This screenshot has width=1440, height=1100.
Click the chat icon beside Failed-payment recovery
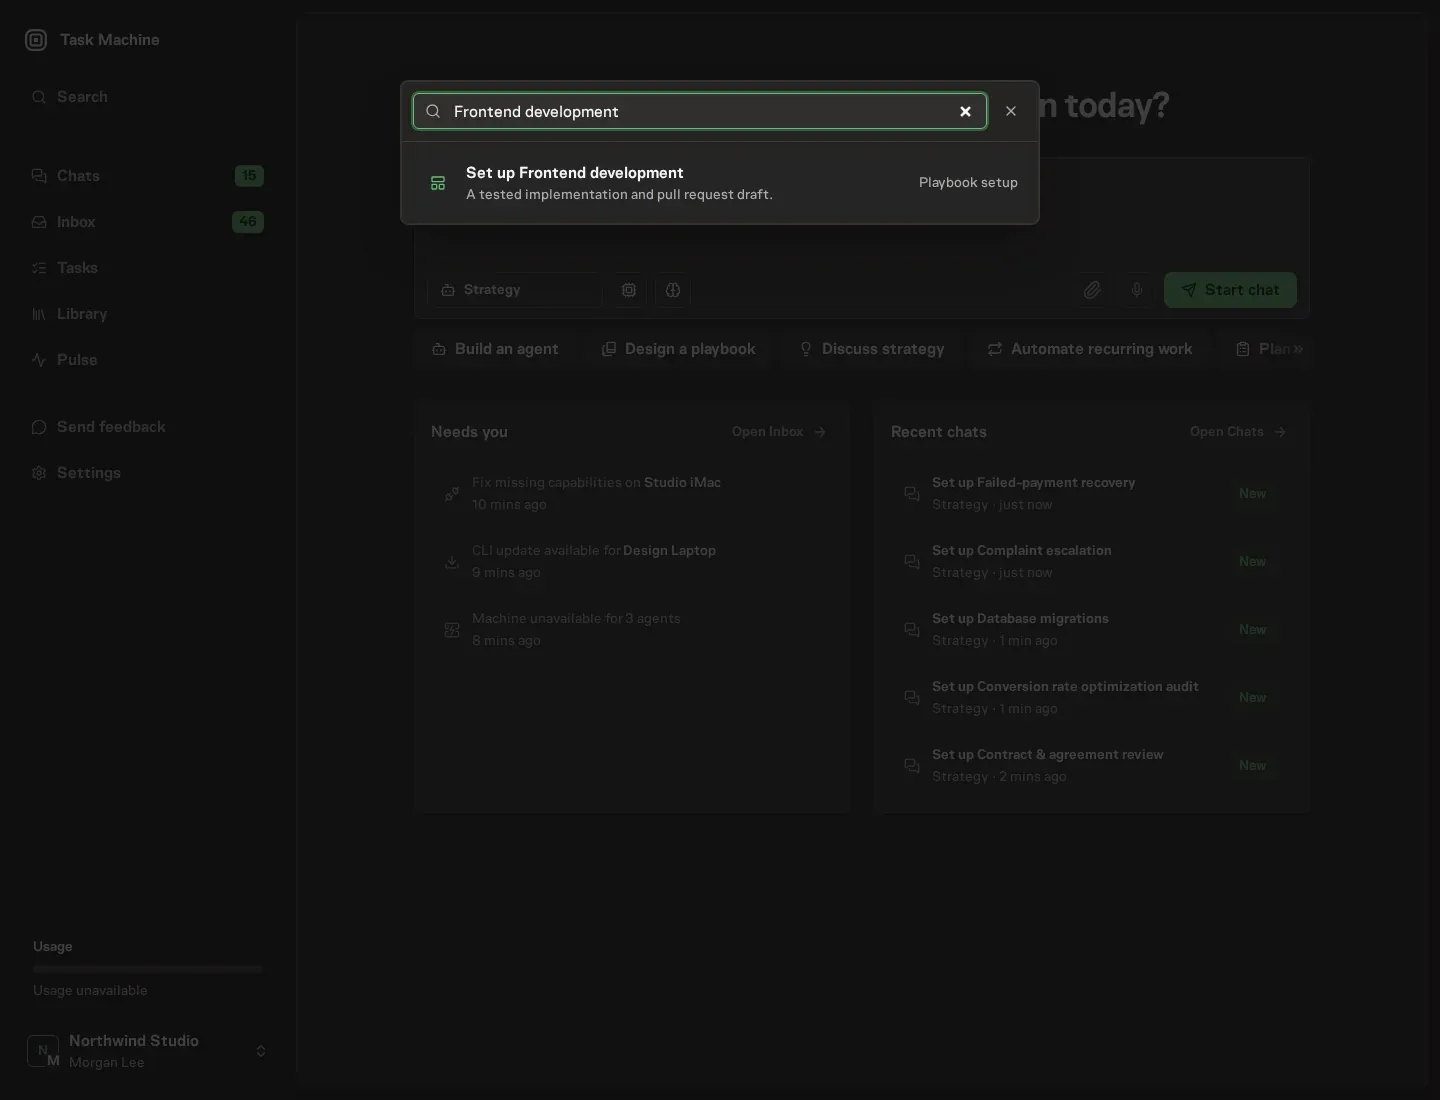pyautogui.click(x=912, y=494)
